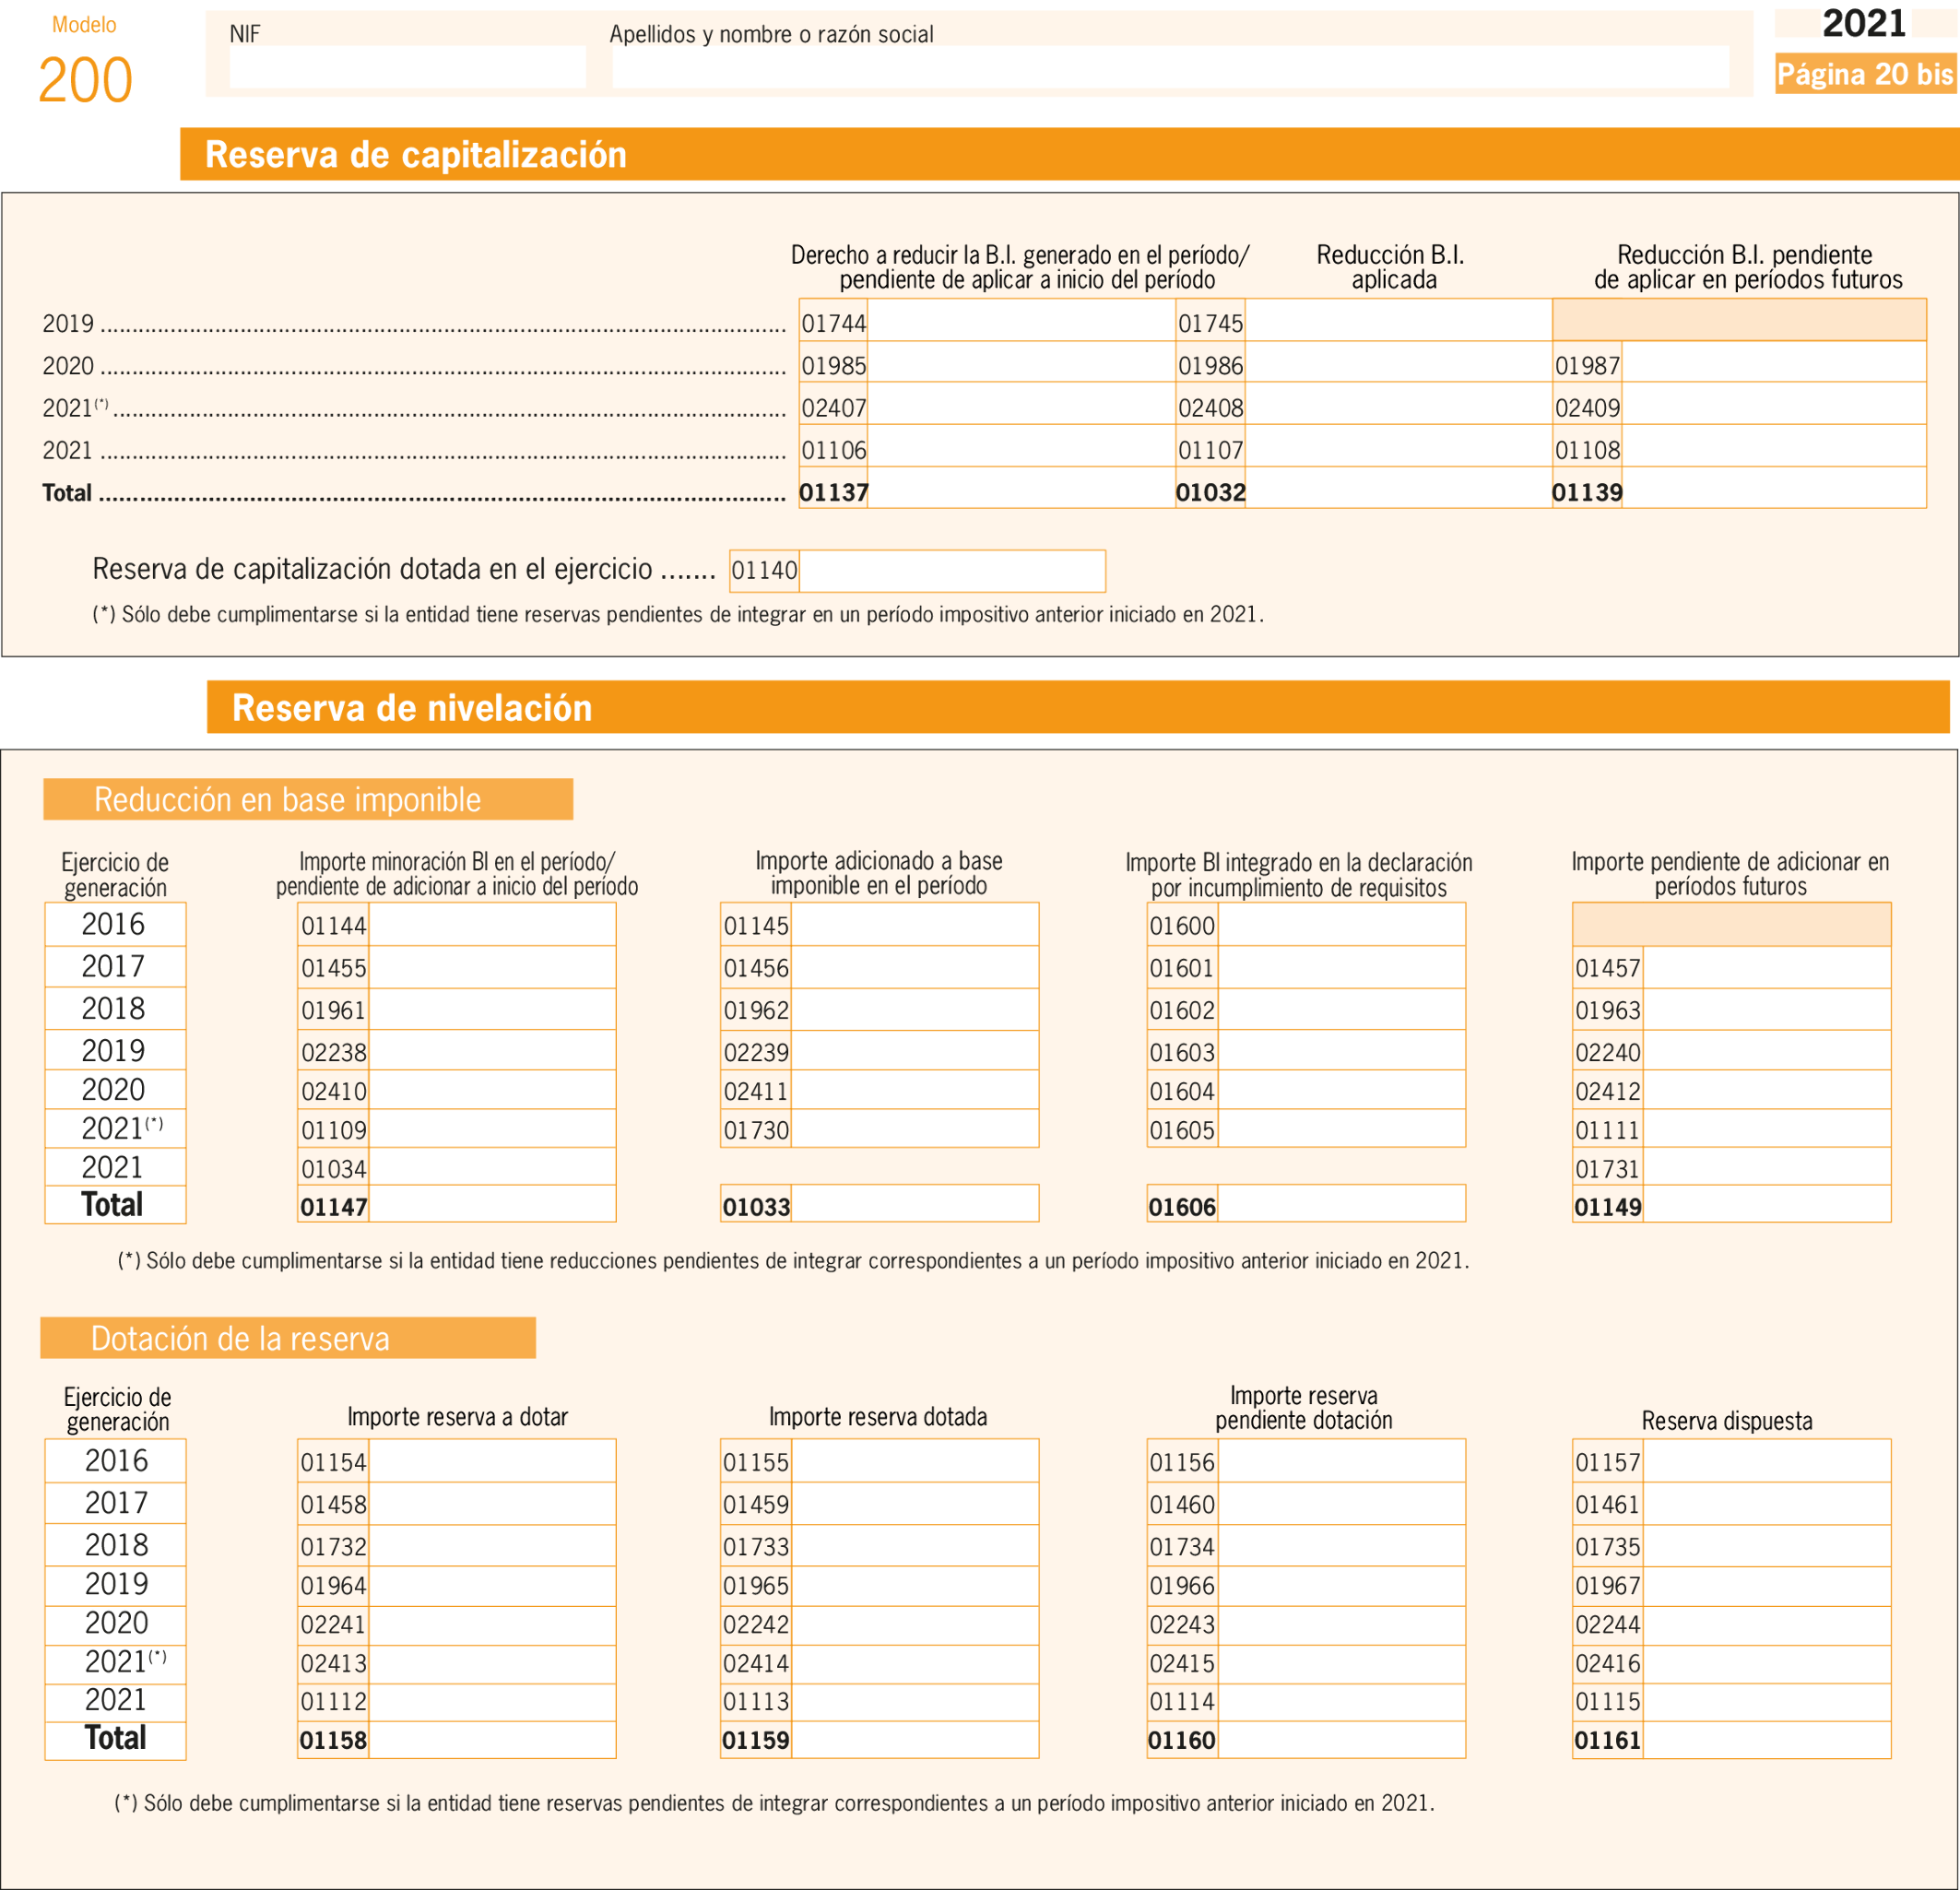Click field 01157 reserva dispuesta 2016

(x=1767, y=1461)
